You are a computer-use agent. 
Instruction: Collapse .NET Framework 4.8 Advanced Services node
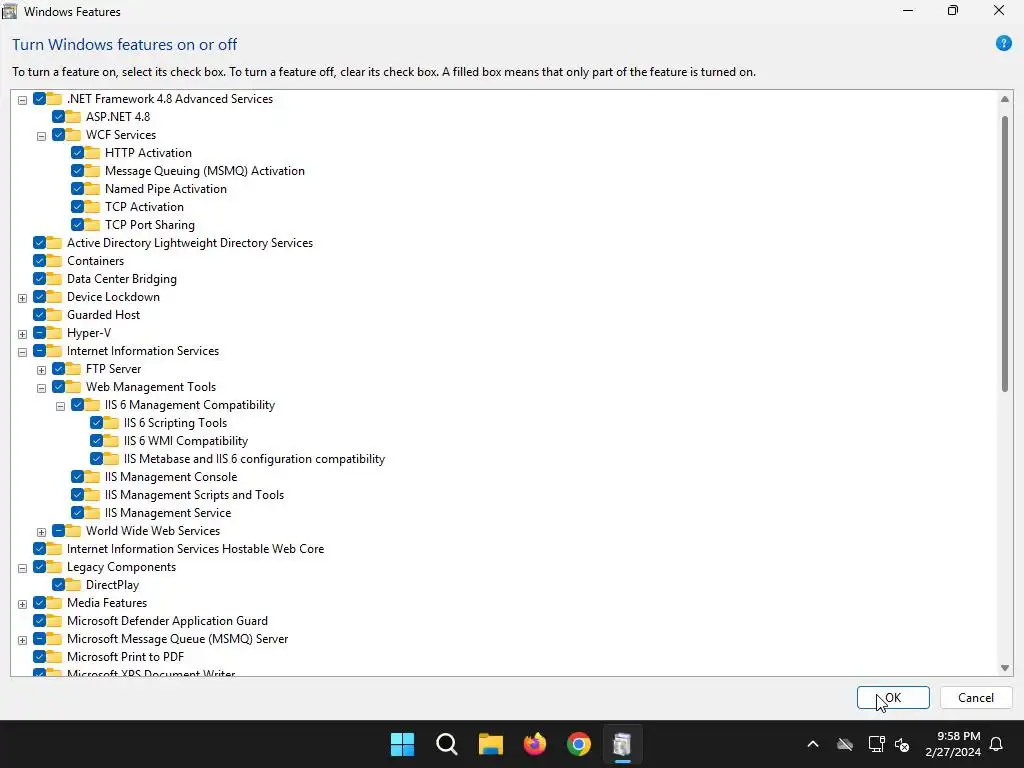(22, 100)
